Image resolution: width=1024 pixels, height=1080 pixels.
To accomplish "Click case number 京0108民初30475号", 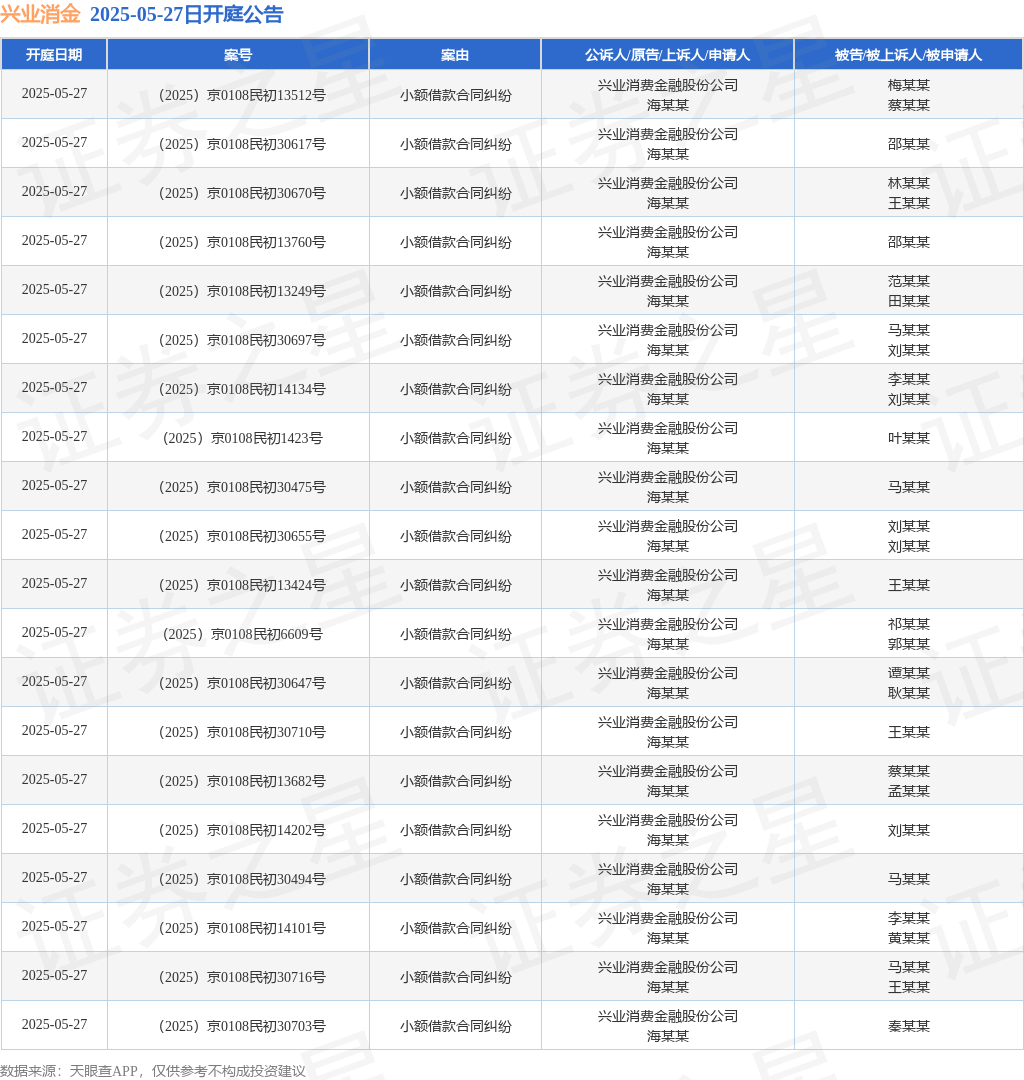I will click(x=266, y=486).
